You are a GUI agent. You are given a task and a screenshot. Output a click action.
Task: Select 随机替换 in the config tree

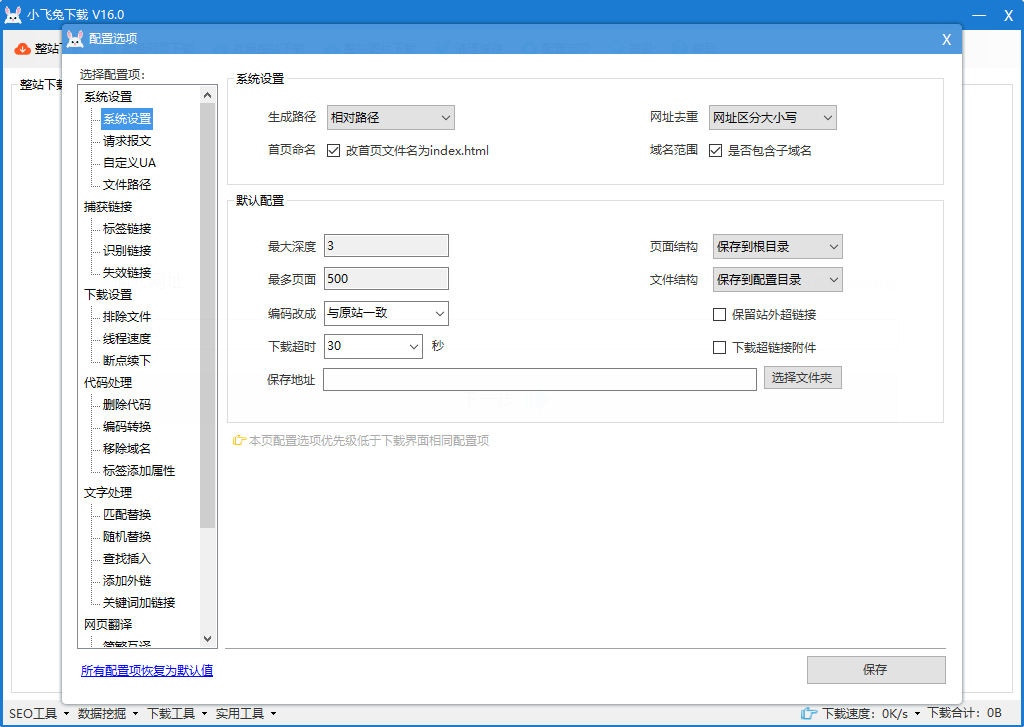point(127,537)
